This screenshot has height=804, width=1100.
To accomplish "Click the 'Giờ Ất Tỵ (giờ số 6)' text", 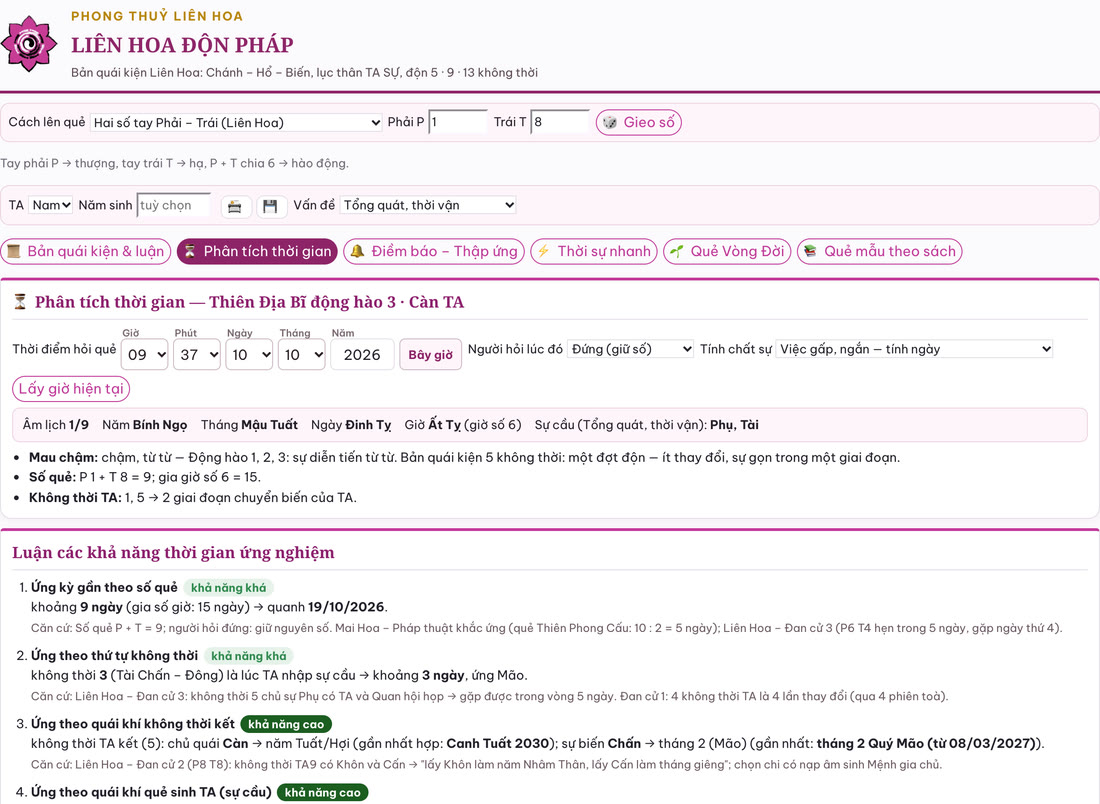I will [x=463, y=424].
